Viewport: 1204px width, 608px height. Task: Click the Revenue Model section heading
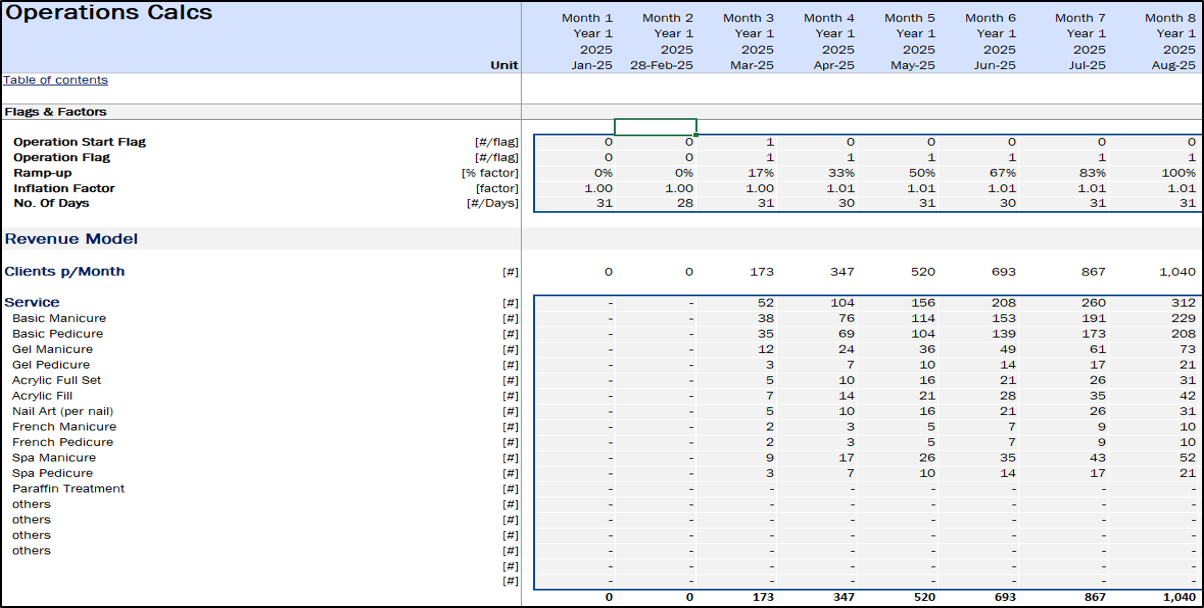(x=71, y=239)
